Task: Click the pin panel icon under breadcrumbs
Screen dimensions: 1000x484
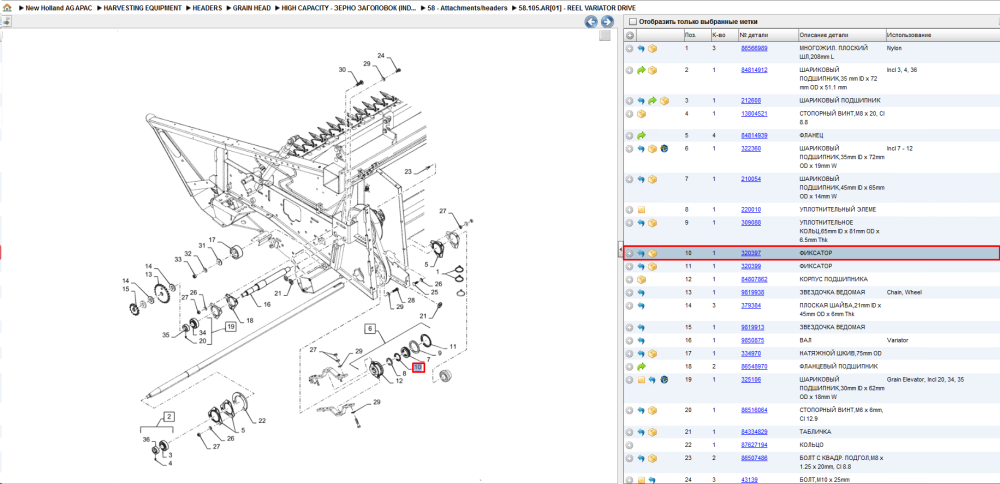Action: pyautogui.click(x=6, y=21)
